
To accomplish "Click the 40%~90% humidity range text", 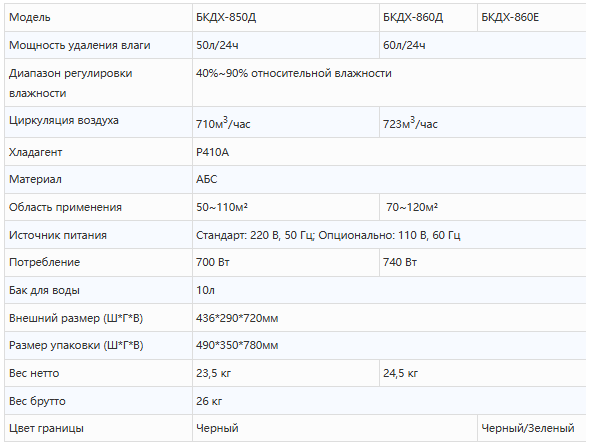I will tap(293, 73).
